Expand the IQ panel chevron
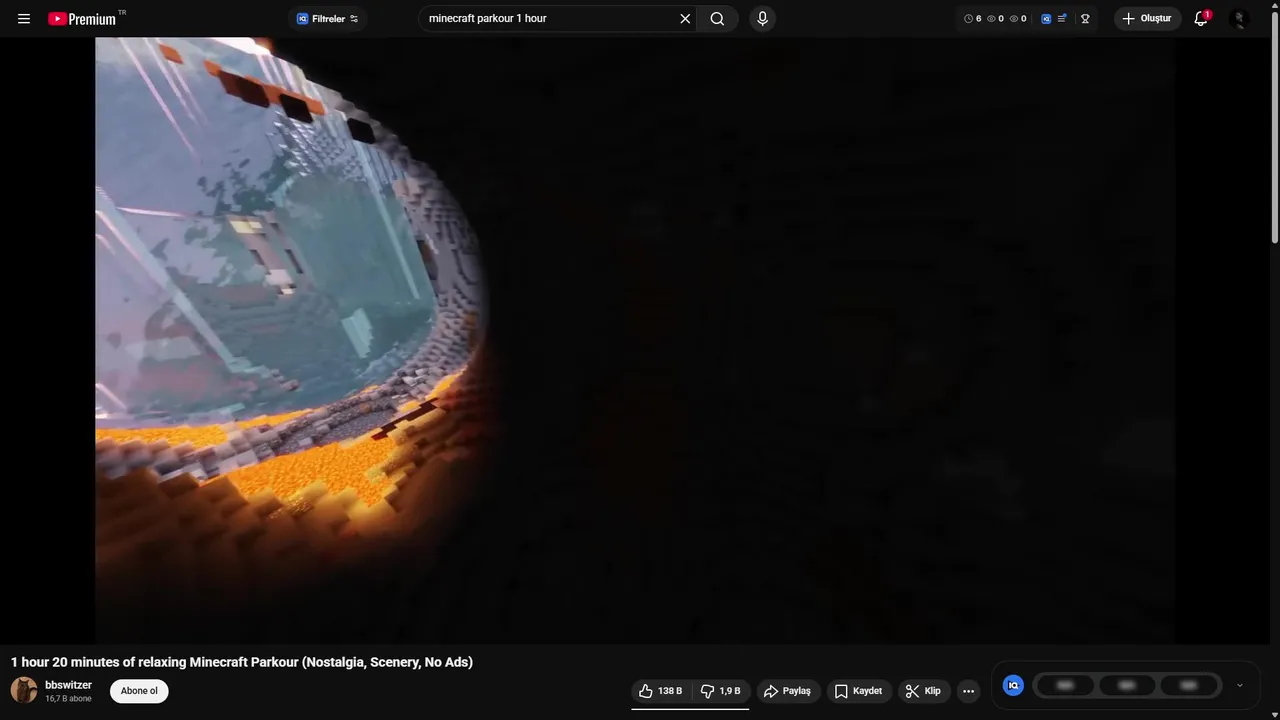This screenshot has height=720, width=1280. pyautogui.click(x=1240, y=685)
